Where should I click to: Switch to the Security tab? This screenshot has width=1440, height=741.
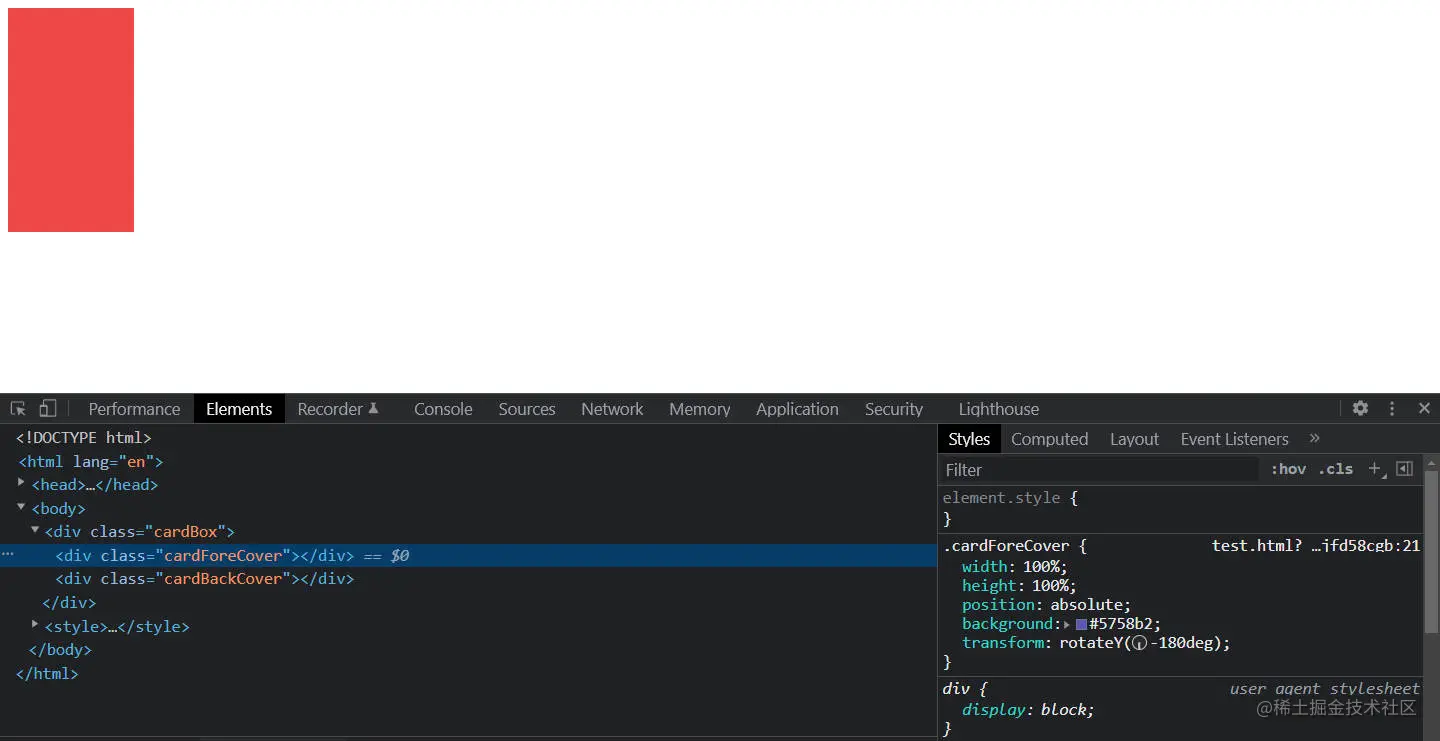click(894, 409)
